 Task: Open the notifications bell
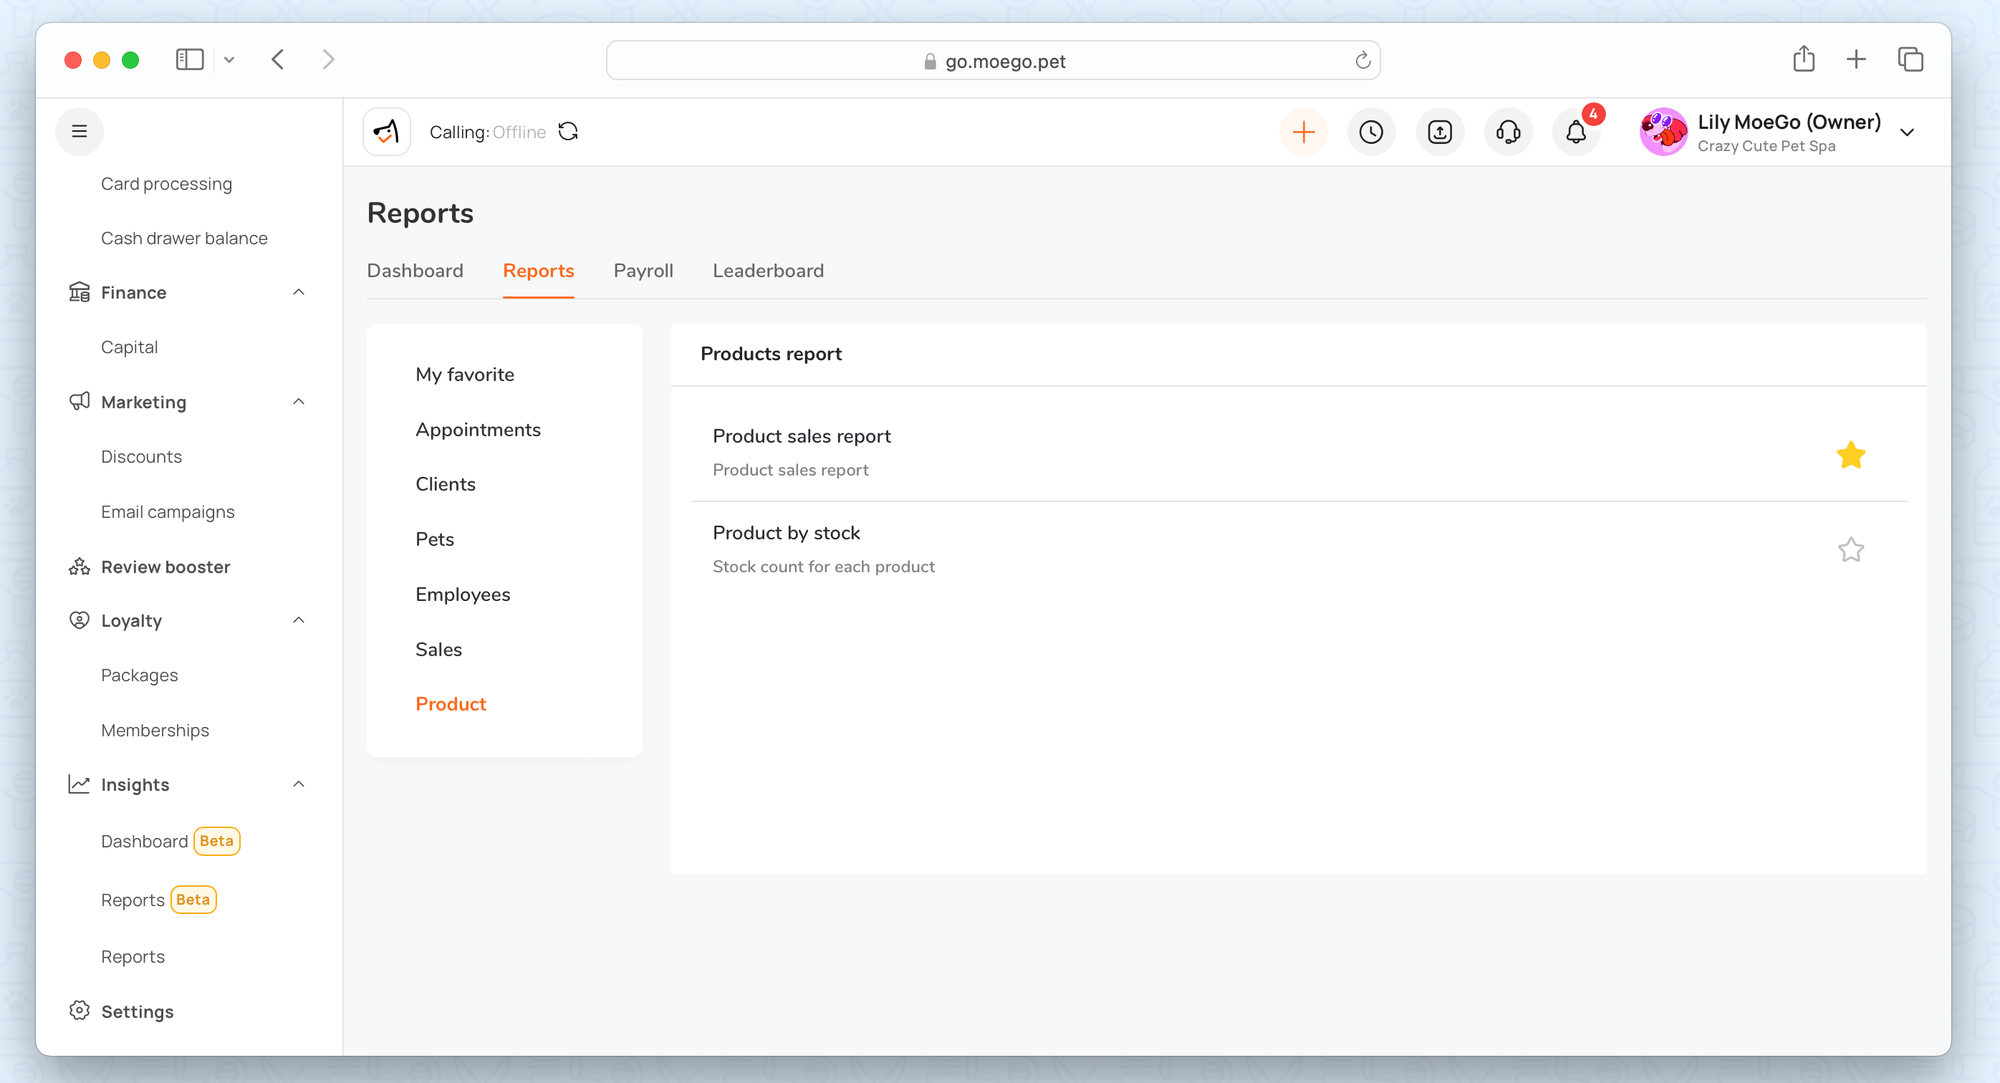click(x=1576, y=132)
